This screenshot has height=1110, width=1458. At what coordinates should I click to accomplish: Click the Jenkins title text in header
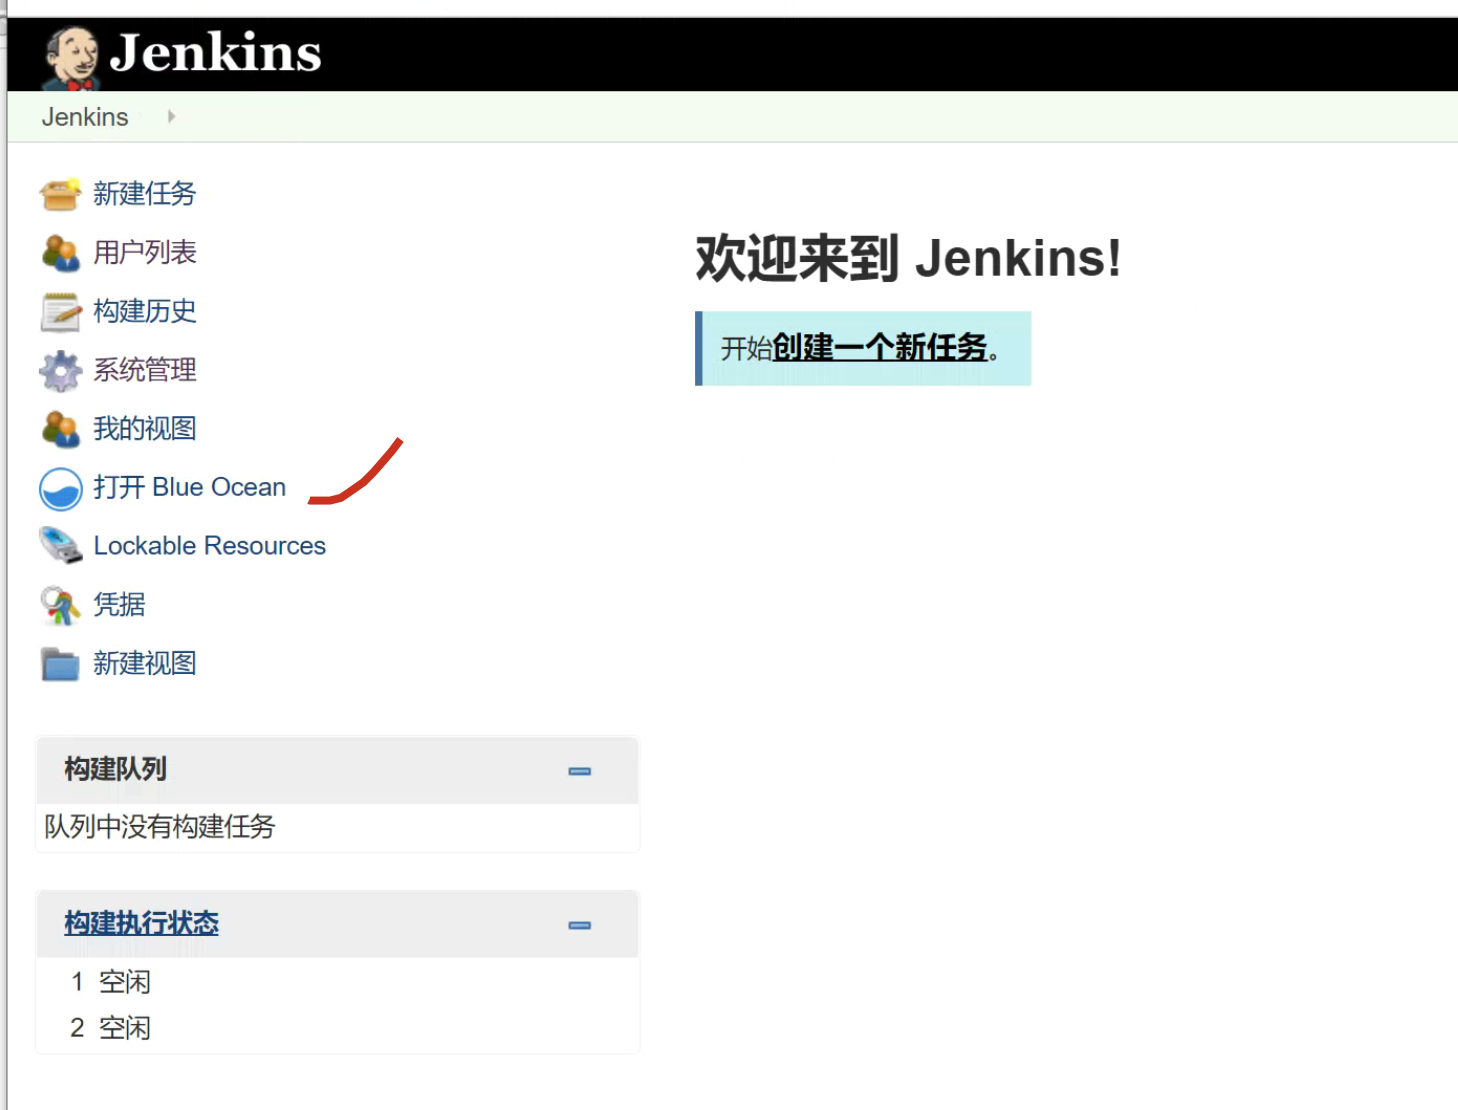(x=215, y=53)
